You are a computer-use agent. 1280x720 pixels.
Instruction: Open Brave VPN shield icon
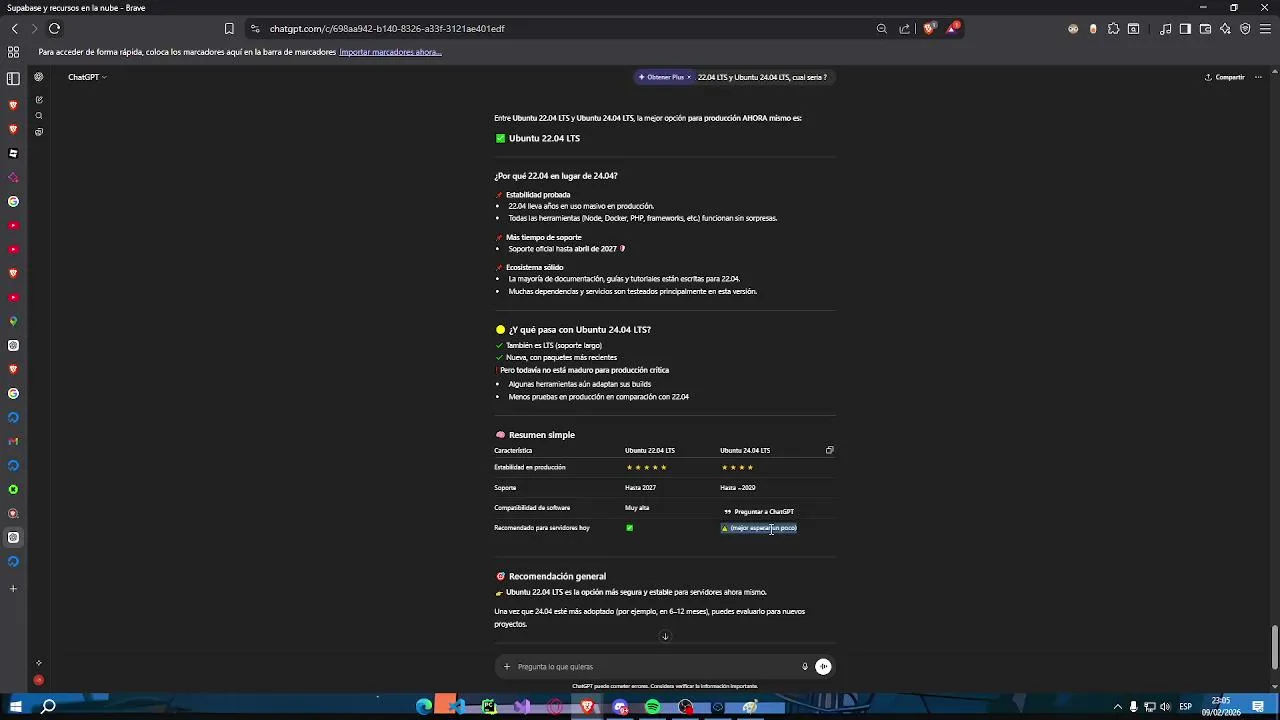(x=1245, y=29)
